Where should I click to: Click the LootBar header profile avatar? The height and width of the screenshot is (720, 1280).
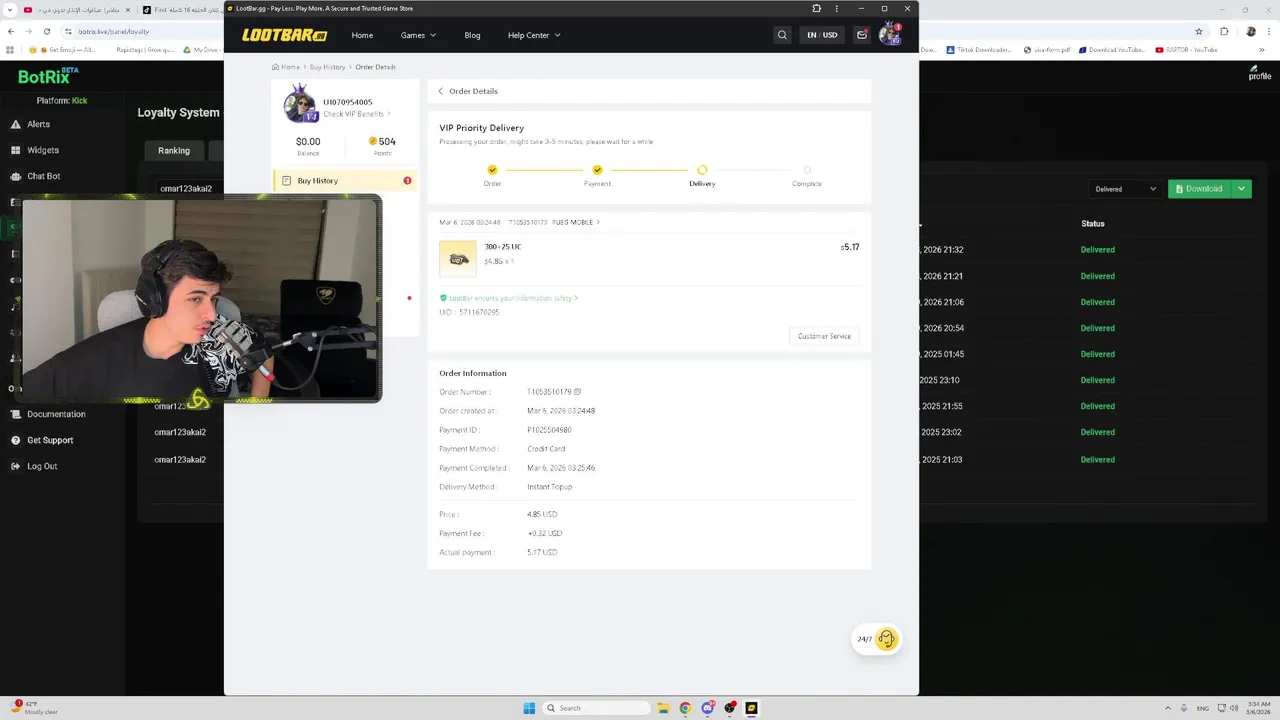[889, 35]
